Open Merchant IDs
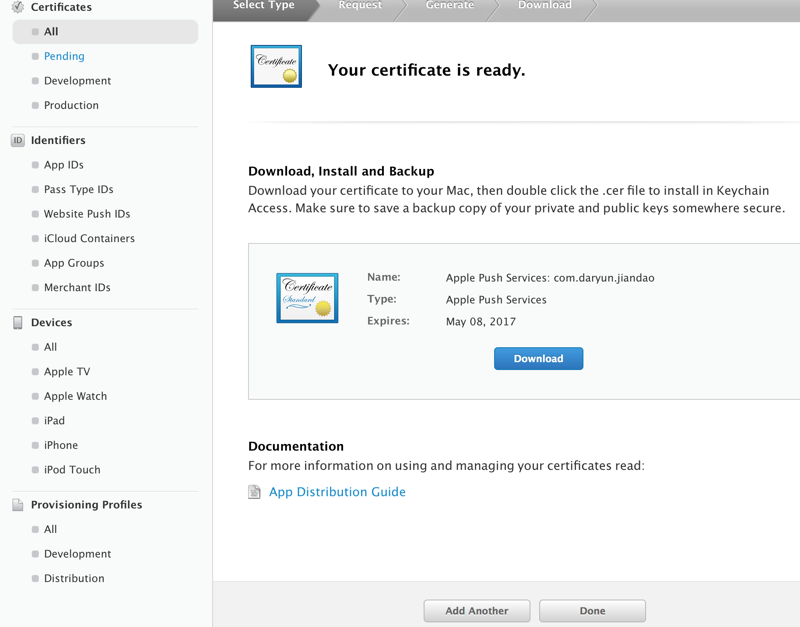 tap(77, 287)
